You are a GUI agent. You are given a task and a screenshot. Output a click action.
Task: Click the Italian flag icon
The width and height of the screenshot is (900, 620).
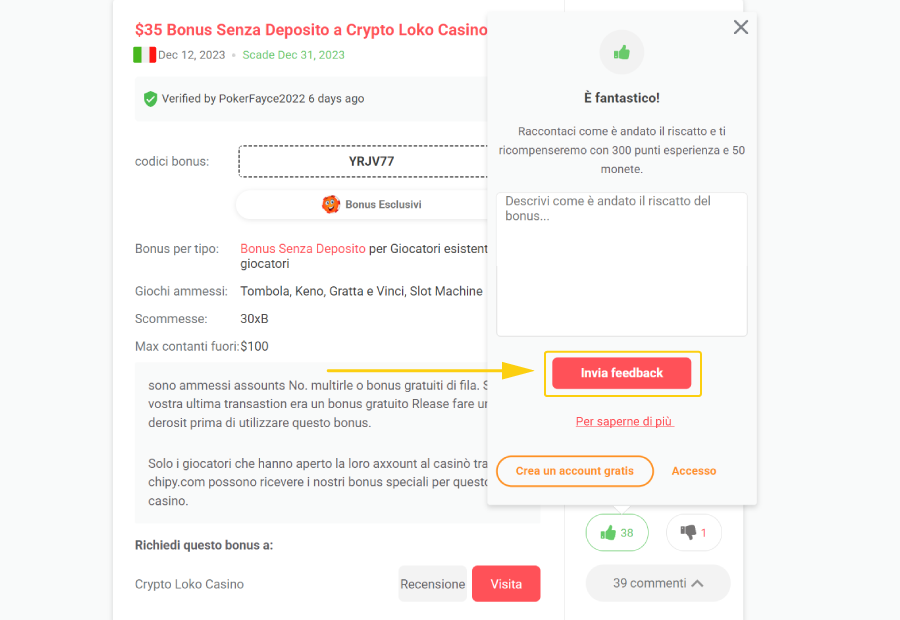point(144,55)
